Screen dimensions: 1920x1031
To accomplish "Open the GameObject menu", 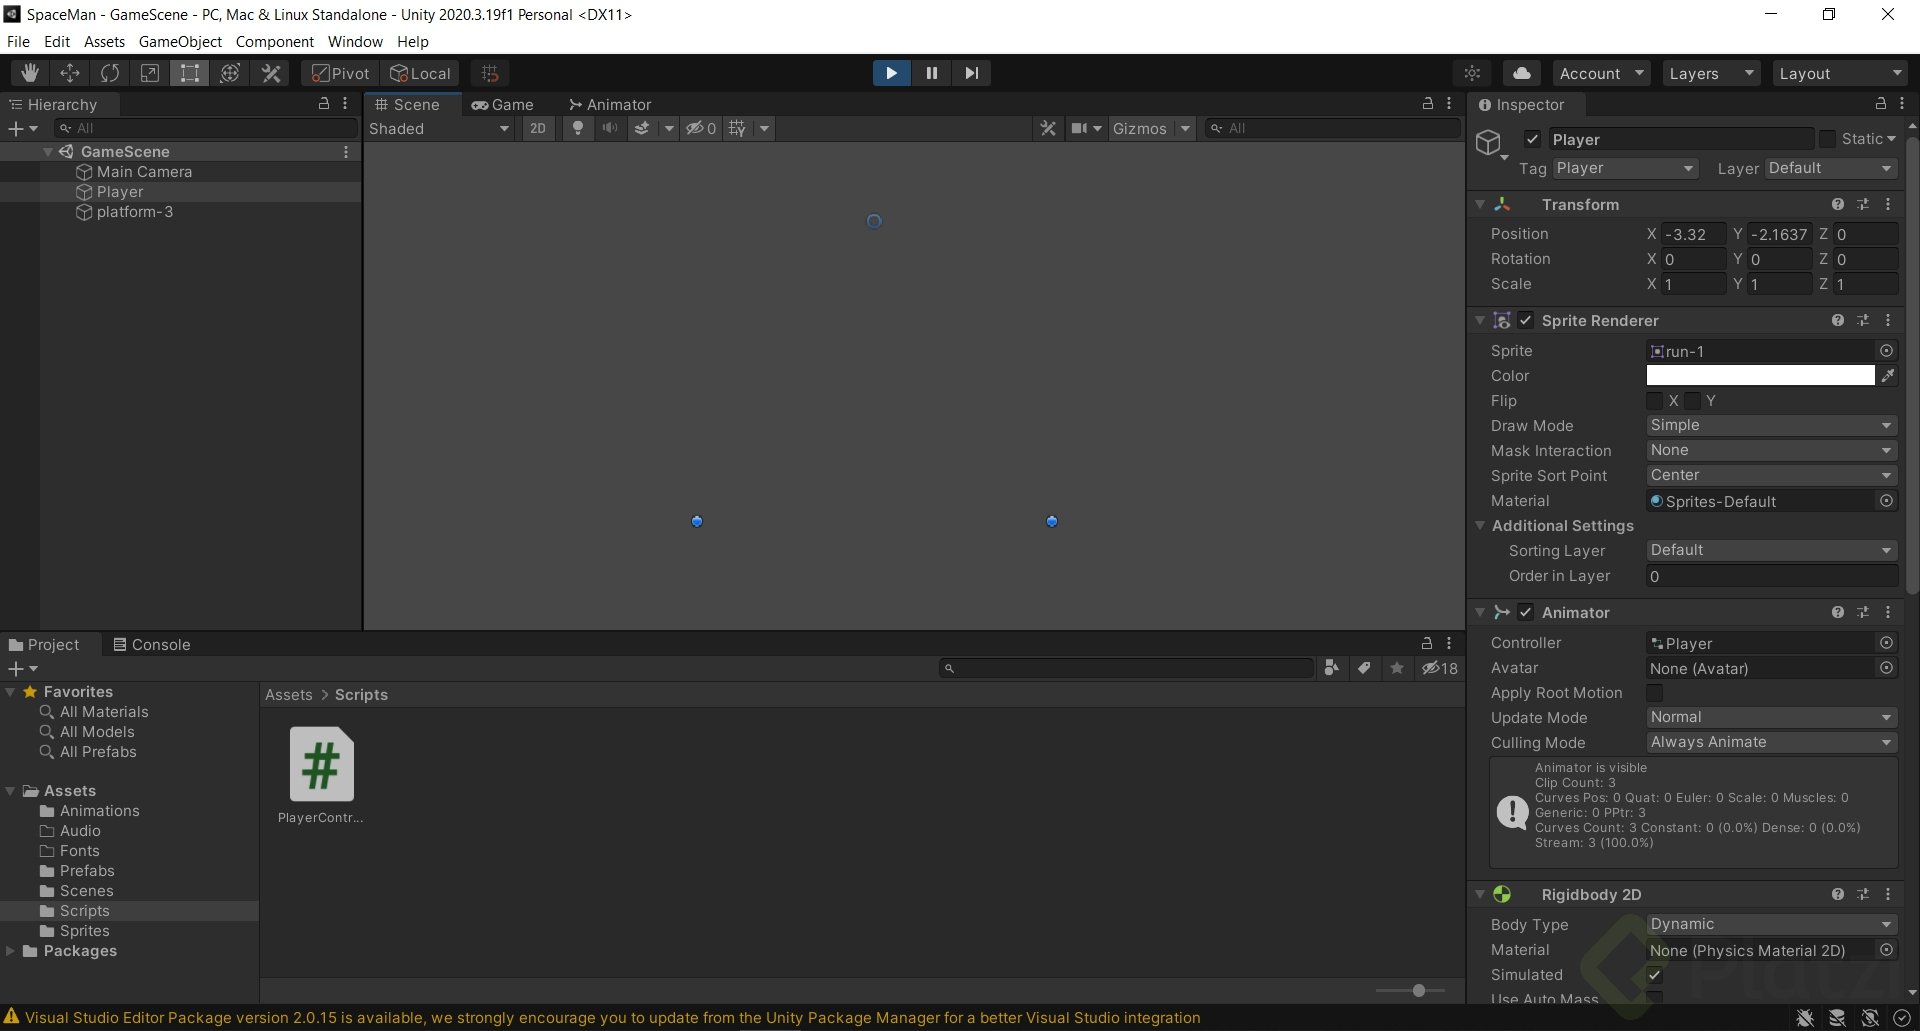I will point(180,41).
